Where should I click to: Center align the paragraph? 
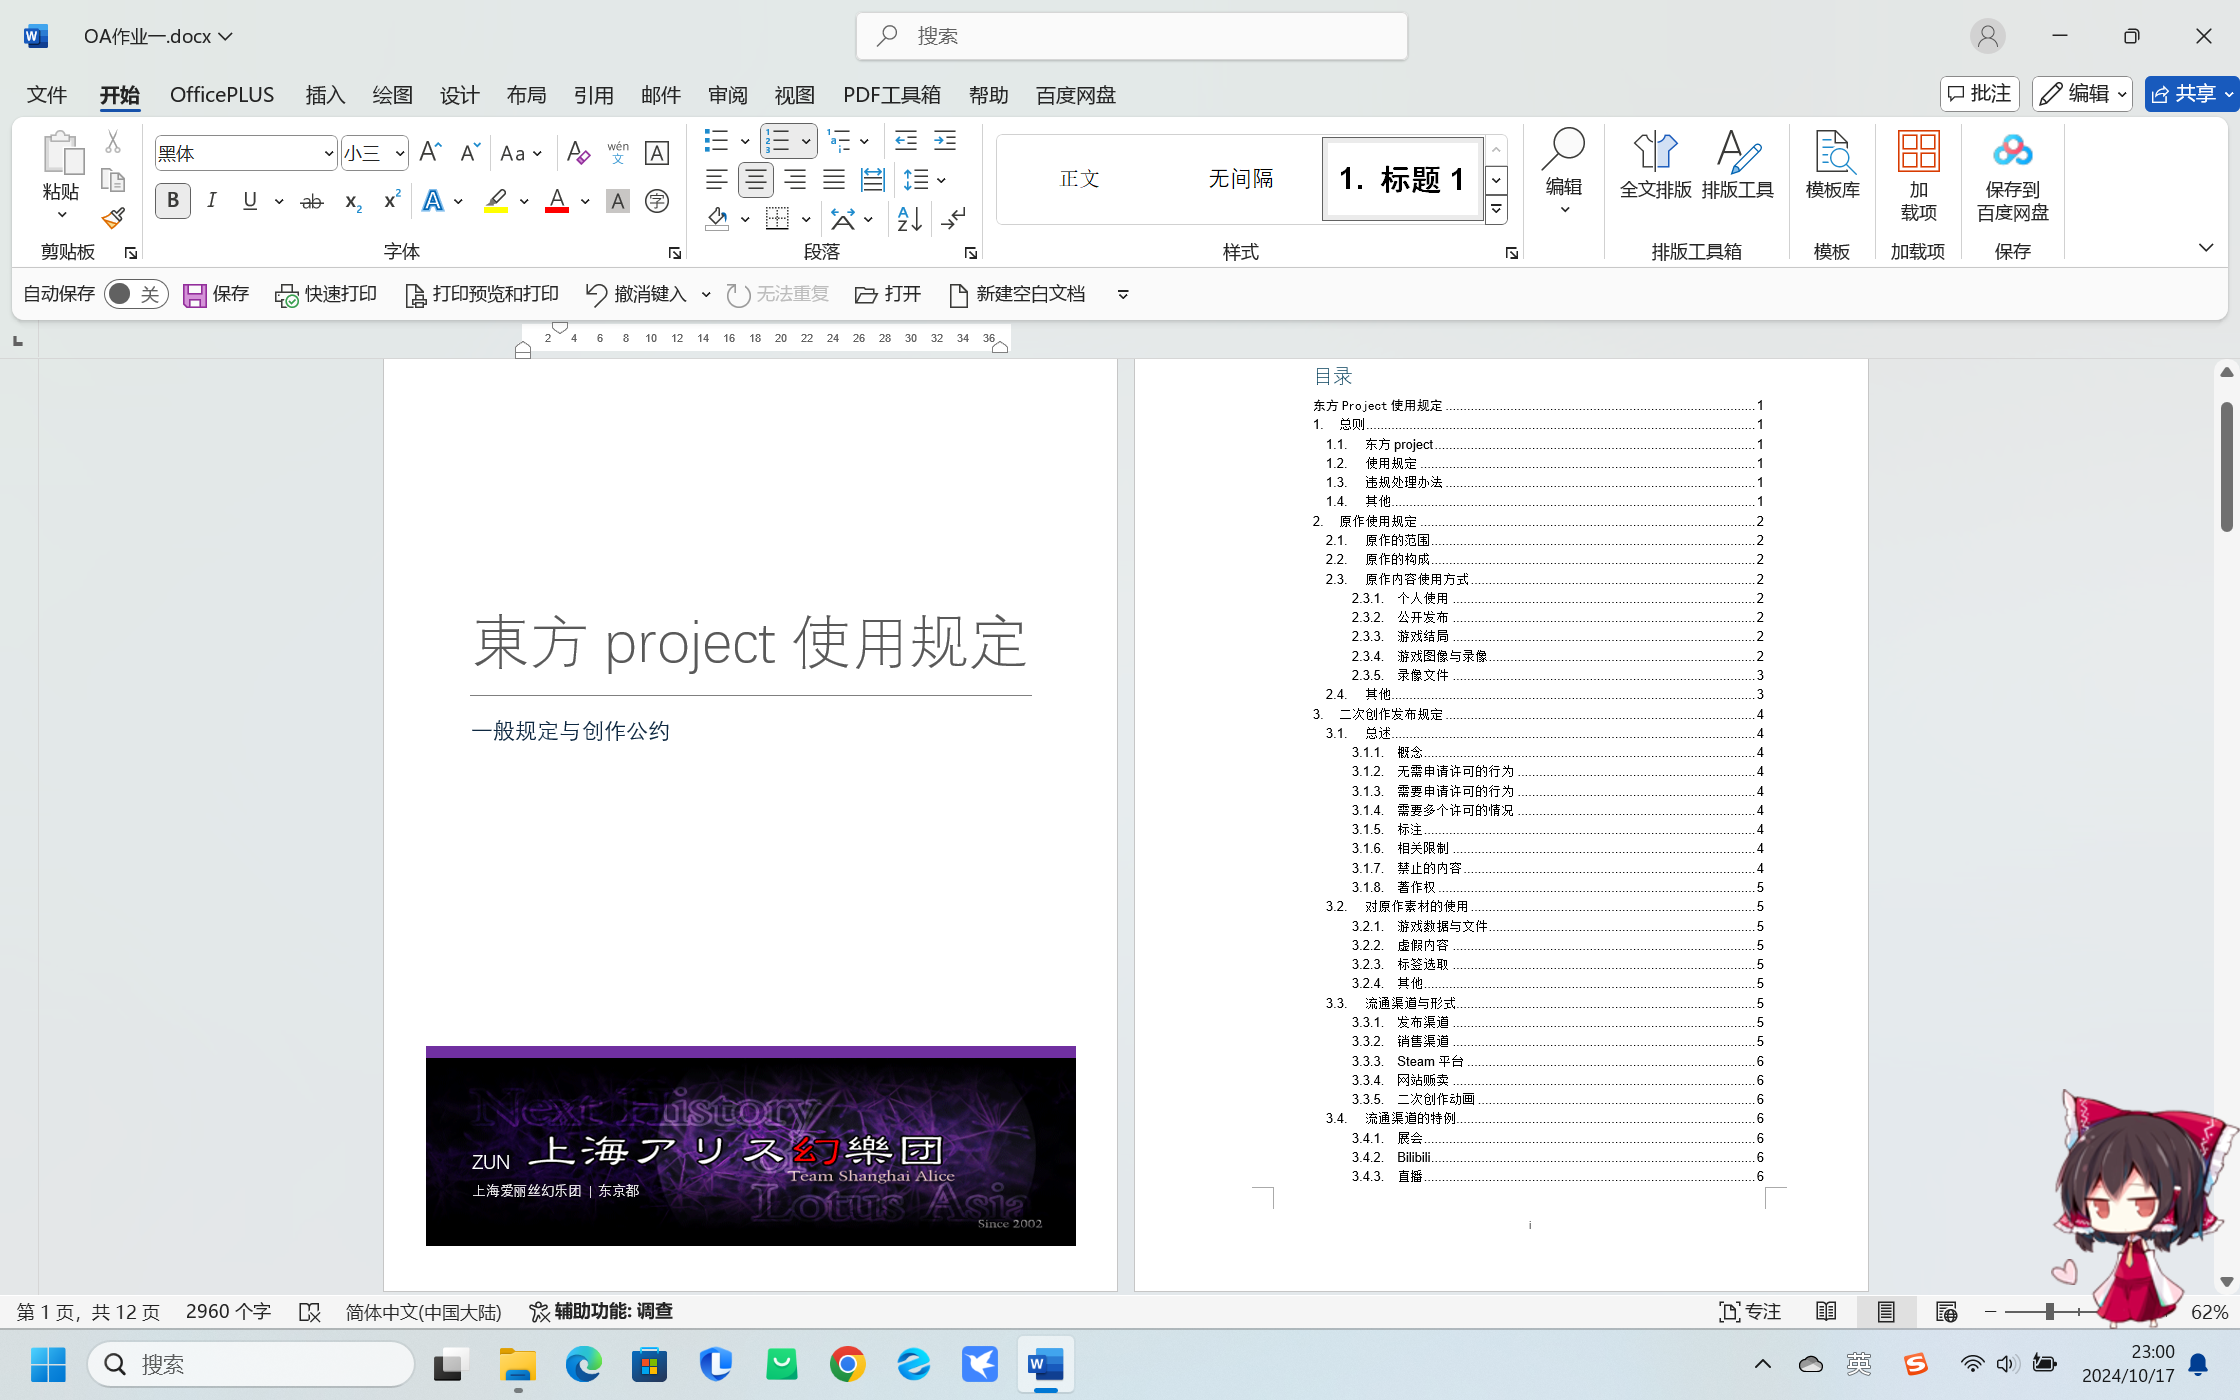click(x=755, y=179)
